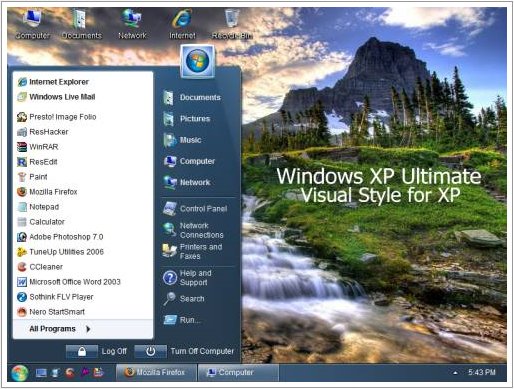This screenshot has height=389, width=514.
Task: Click the WinRAR books icon
Action: (x=22, y=147)
